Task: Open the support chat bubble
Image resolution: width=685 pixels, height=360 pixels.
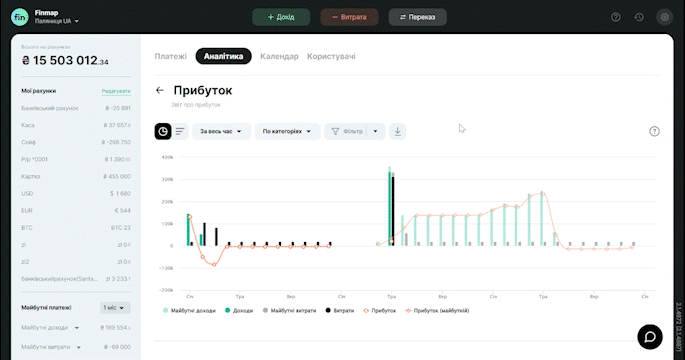Action: click(650, 337)
